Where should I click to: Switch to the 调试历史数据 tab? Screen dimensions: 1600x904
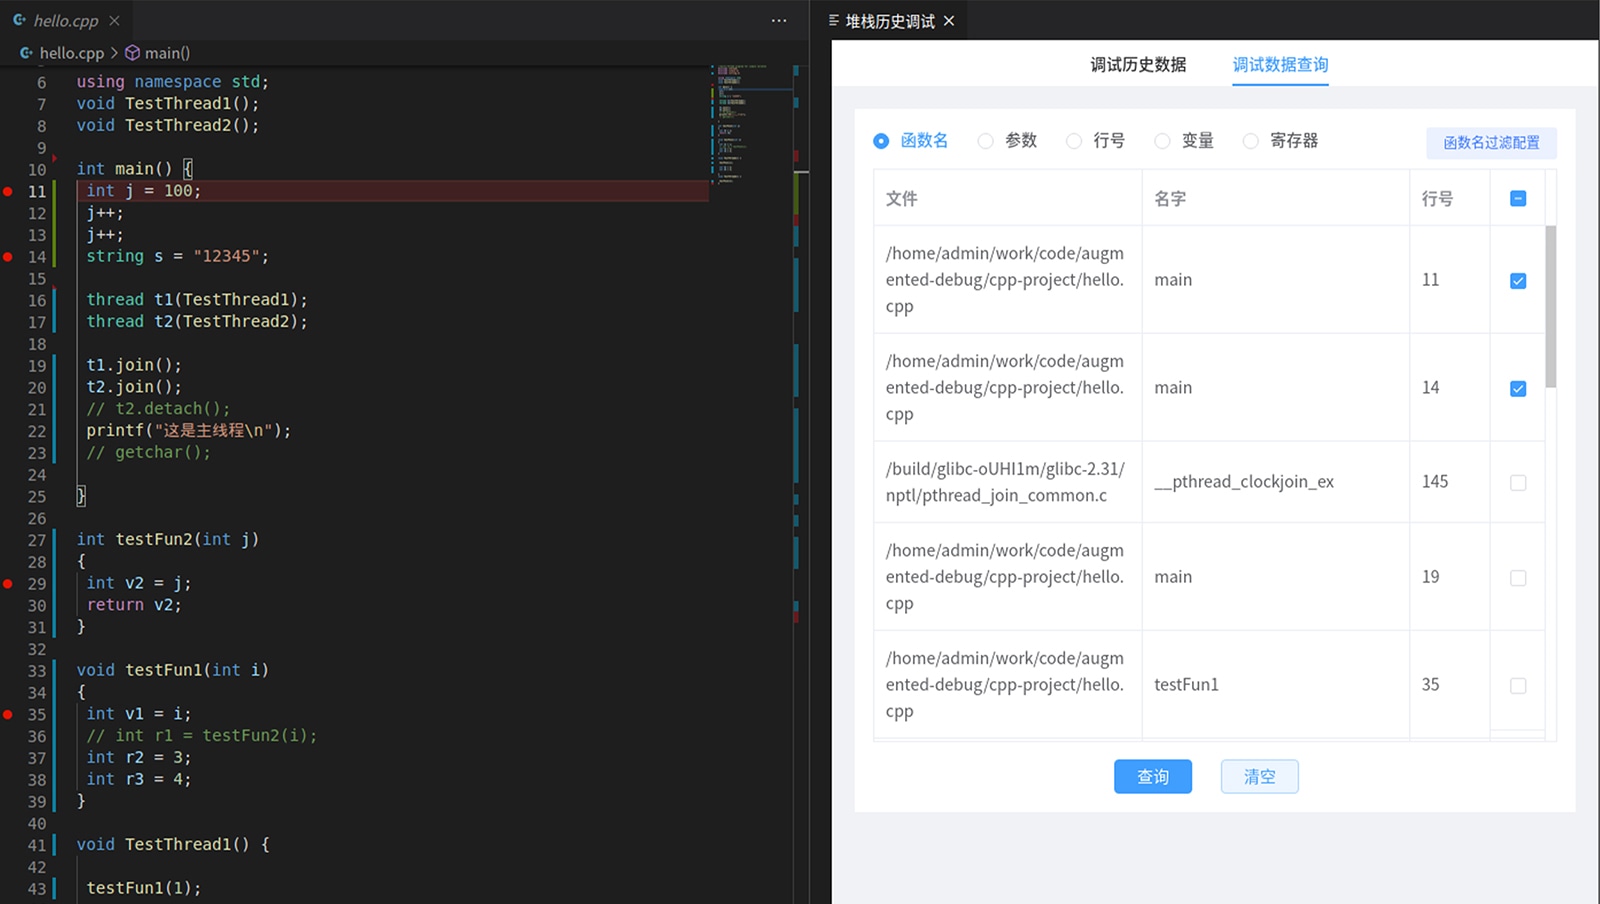[x=1138, y=65]
